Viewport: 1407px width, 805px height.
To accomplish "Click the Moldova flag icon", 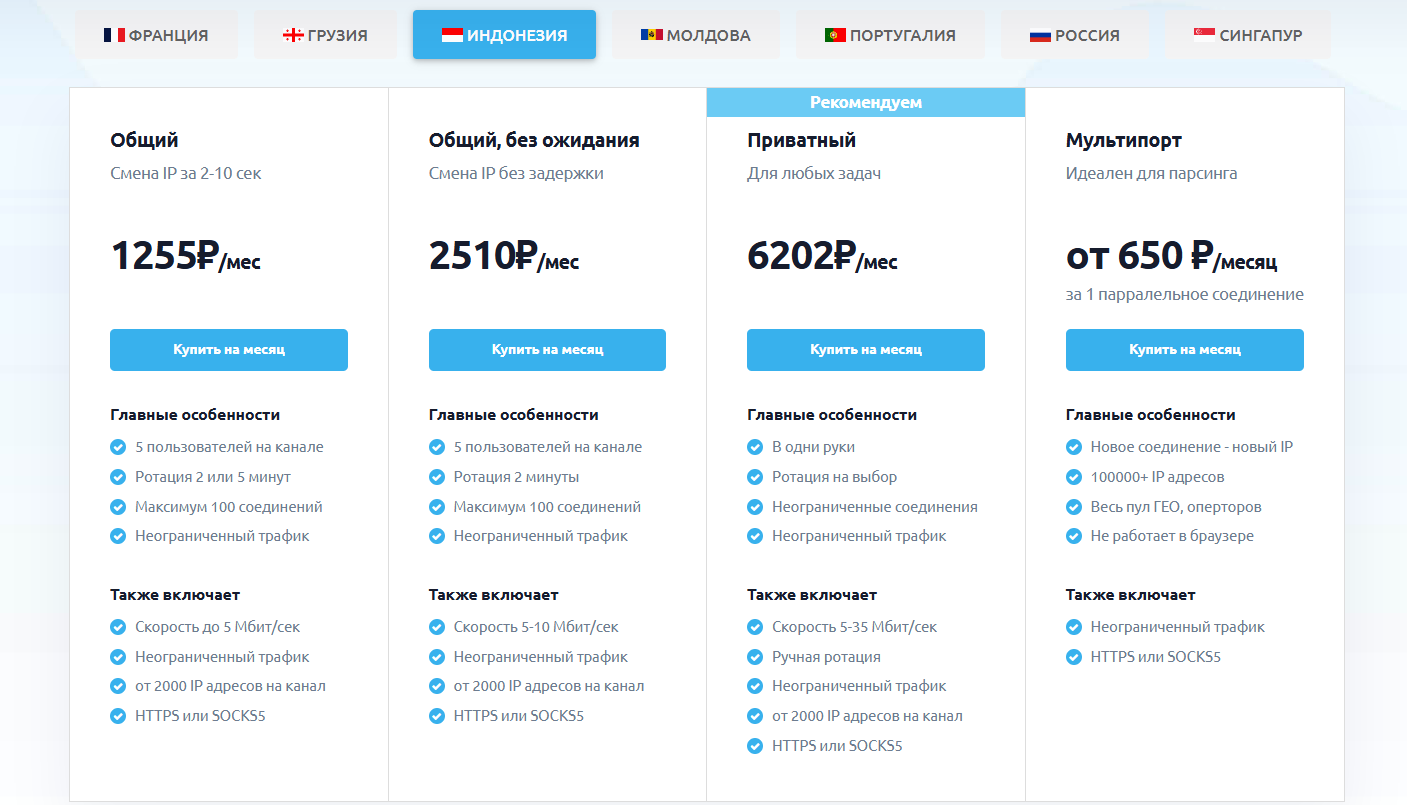I will coord(652,35).
